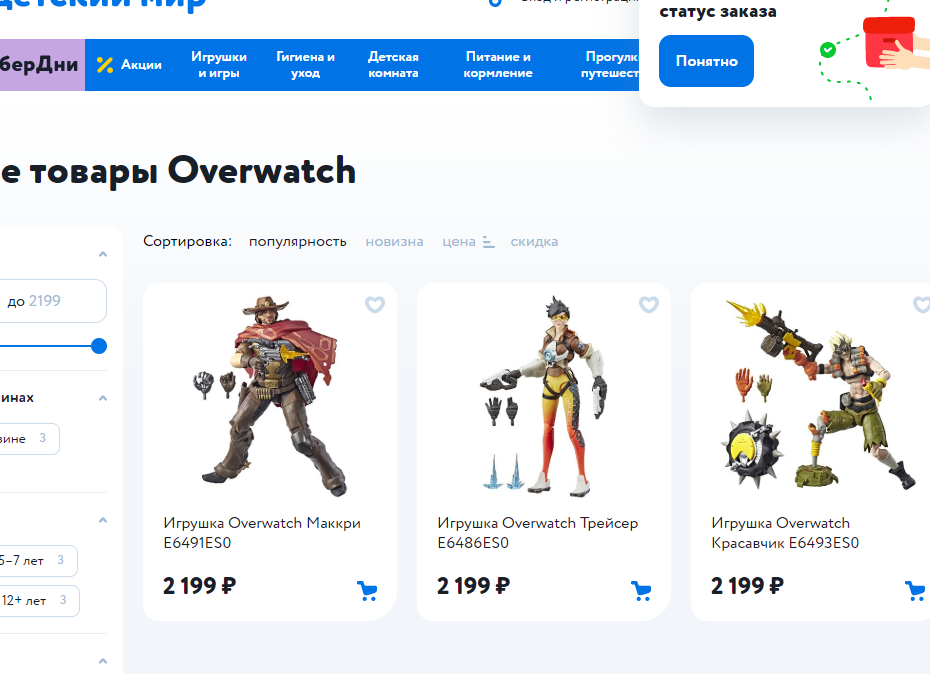Favorite the Красавчик figure heart icon
Screen dimensions: 930x674
tap(921, 304)
